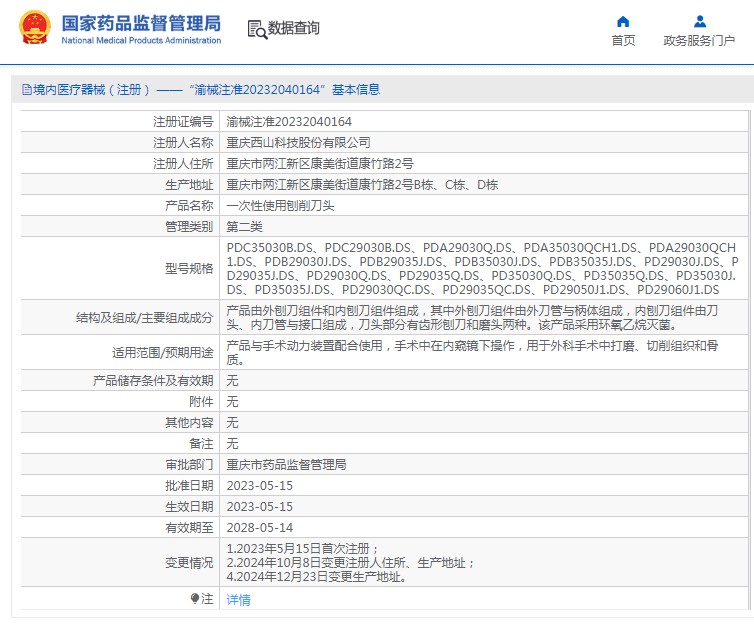Click the 注册人住所 label
754x627 pixels.
pyautogui.click(x=183, y=164)
